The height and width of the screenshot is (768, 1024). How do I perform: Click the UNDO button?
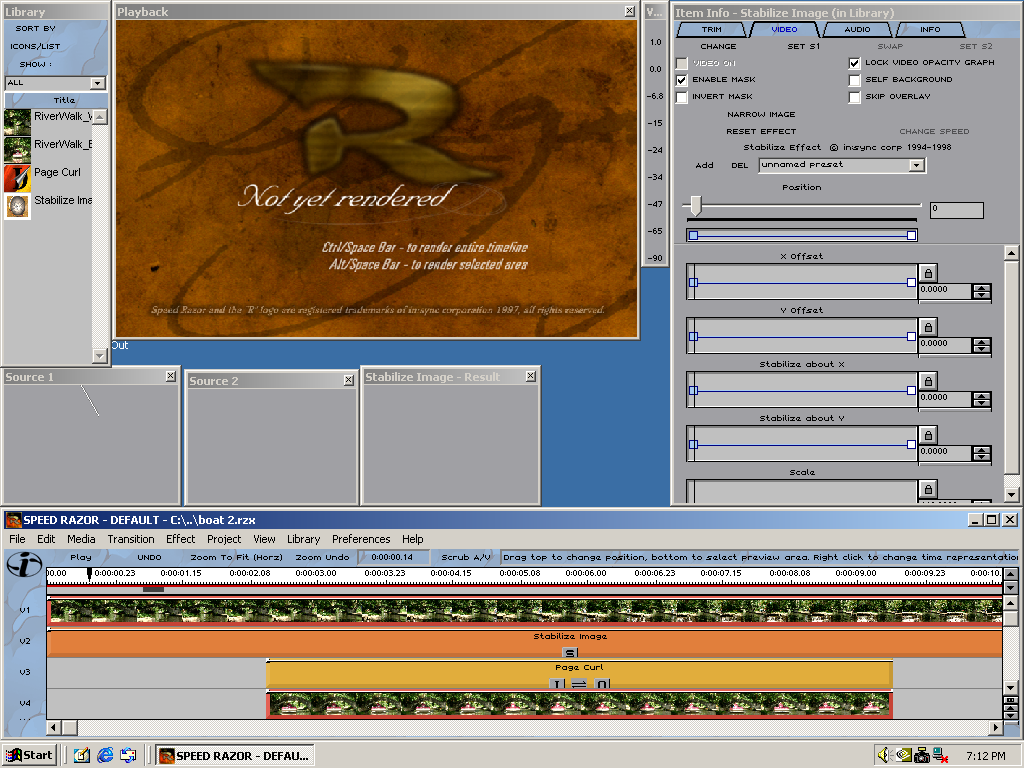click(149, 557)
